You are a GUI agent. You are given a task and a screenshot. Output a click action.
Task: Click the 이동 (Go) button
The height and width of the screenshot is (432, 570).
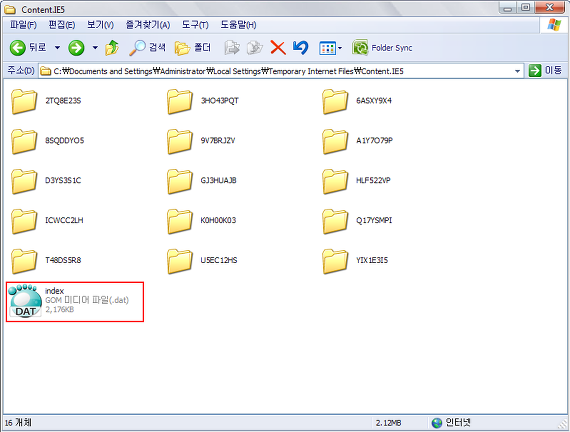[545, 70]
